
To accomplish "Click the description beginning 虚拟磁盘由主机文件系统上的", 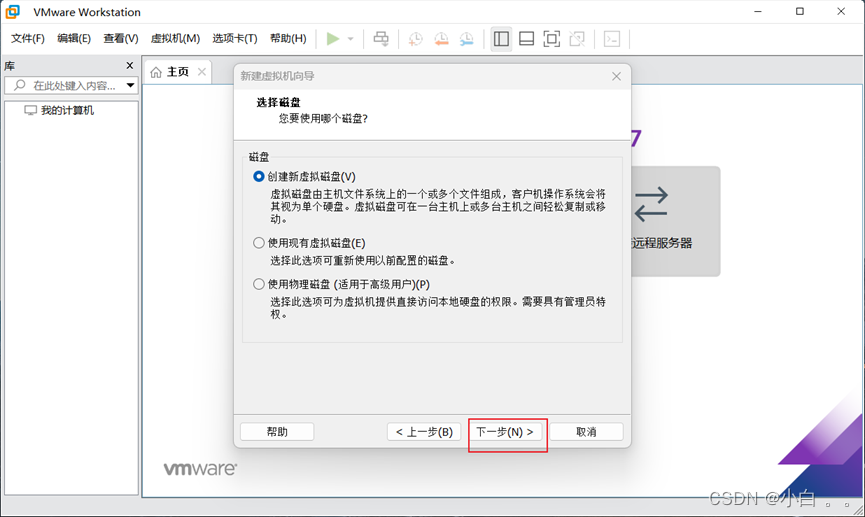I will (x=438, y=206).
